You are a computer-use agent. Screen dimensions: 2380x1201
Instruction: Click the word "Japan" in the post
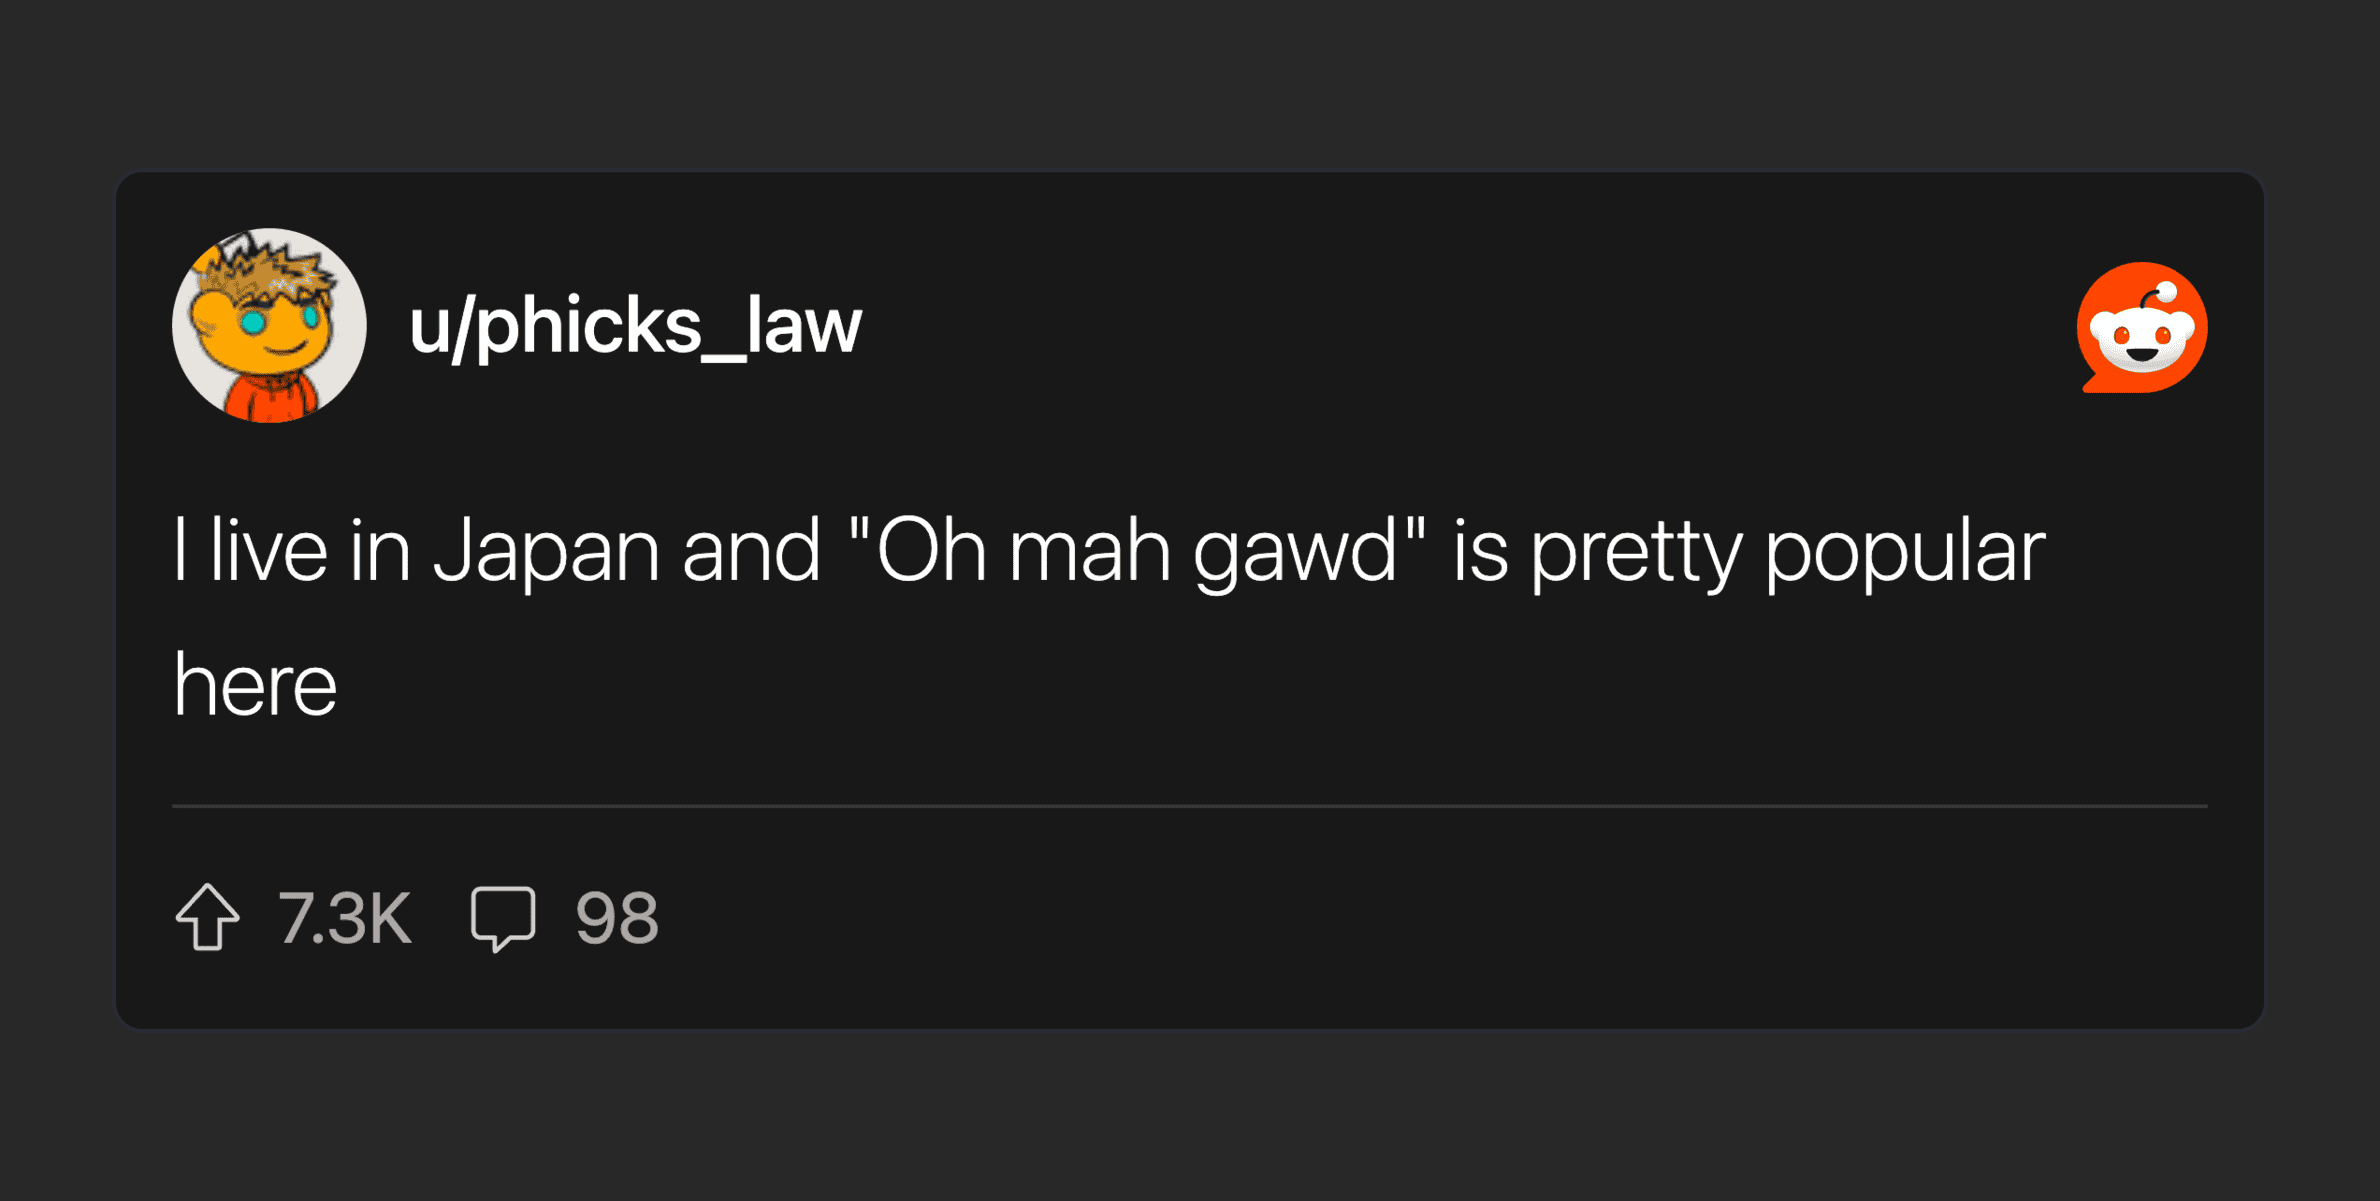coord(546,552)
